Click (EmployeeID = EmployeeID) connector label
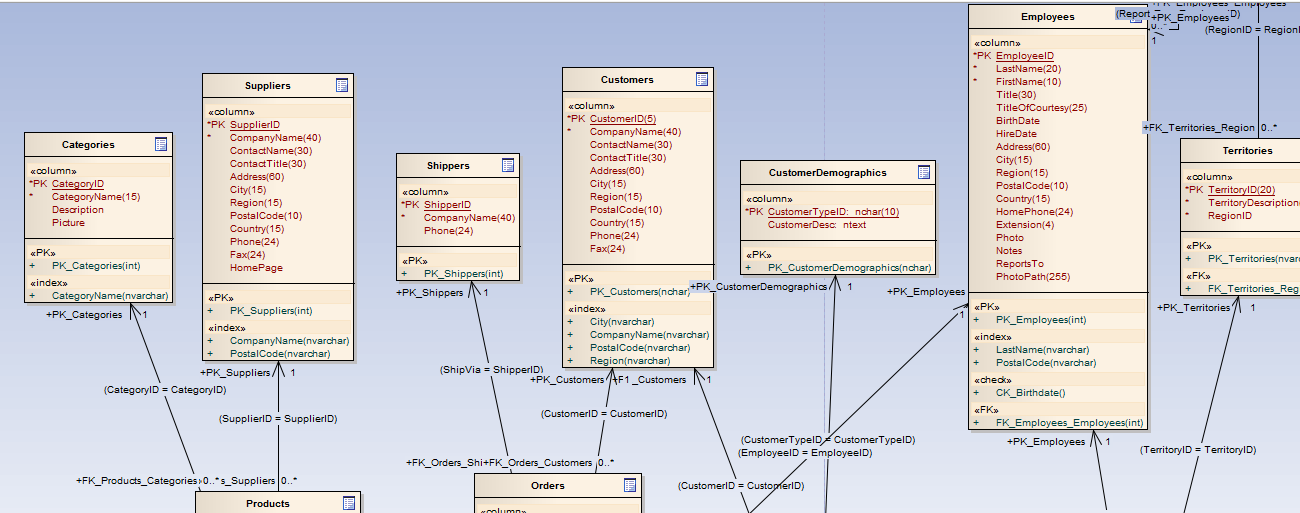 coord(805,453)
